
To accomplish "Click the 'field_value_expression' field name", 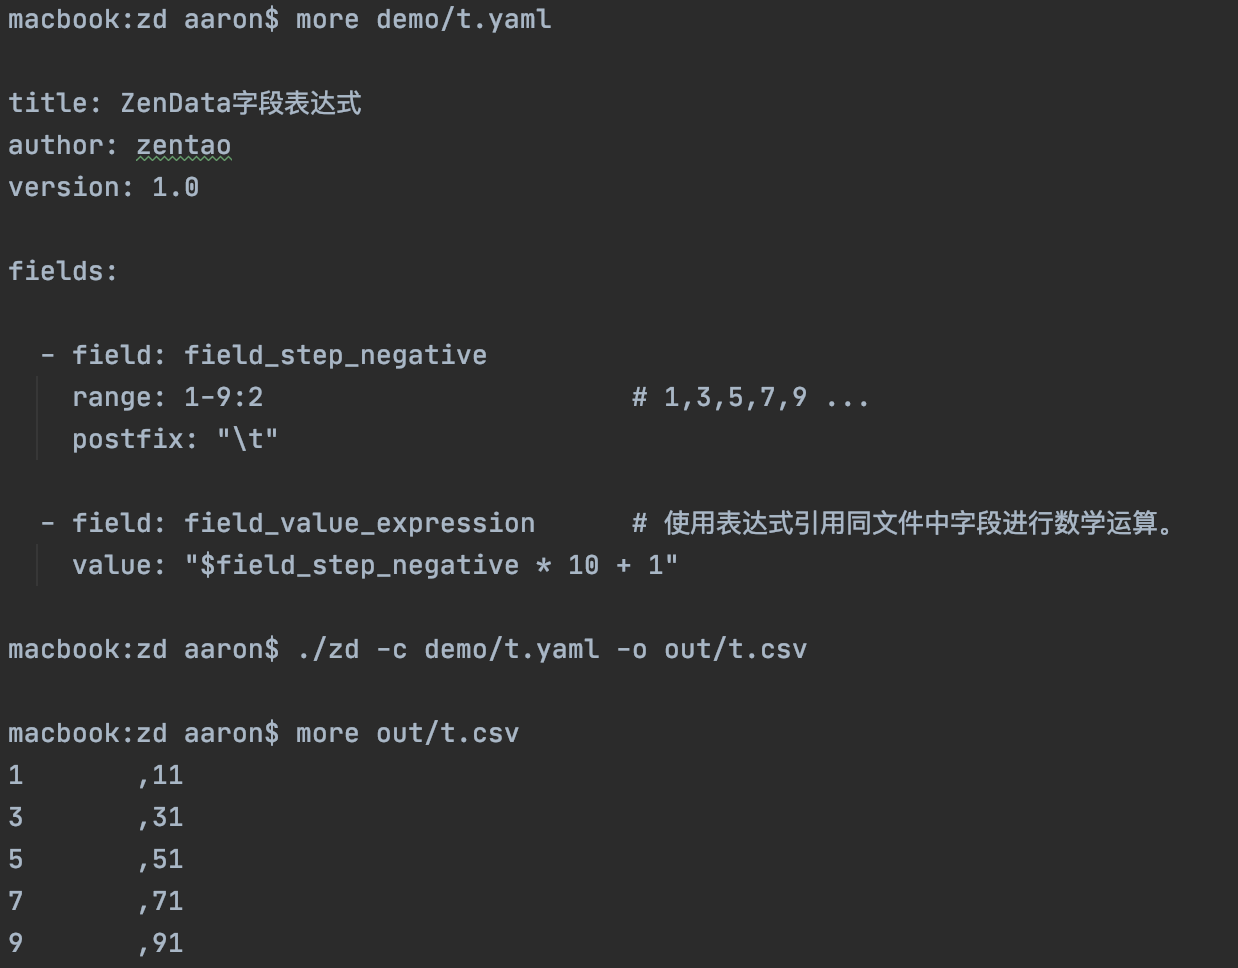I will pos(359,523).
